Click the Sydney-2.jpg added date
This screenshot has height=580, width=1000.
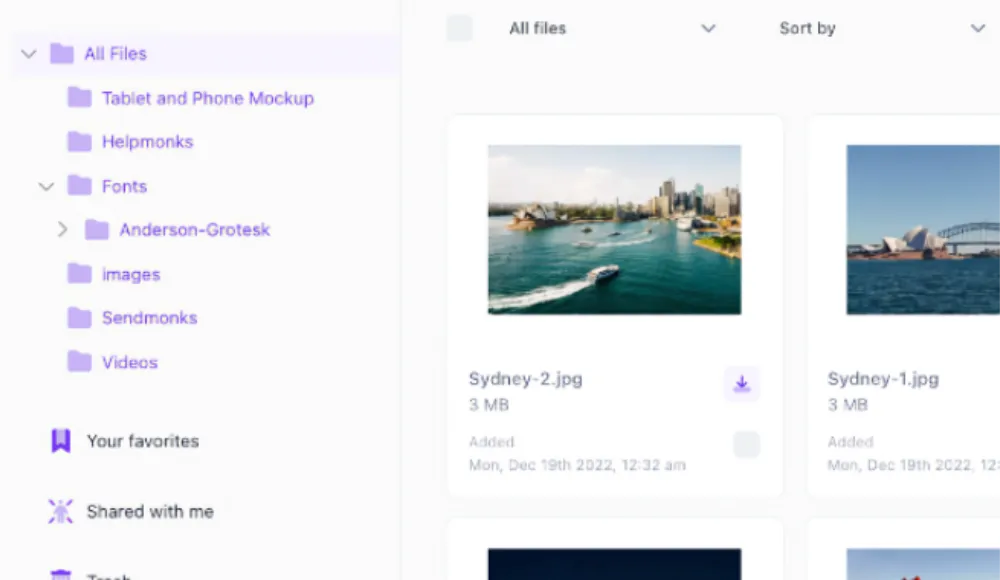(x=577, y=465)
